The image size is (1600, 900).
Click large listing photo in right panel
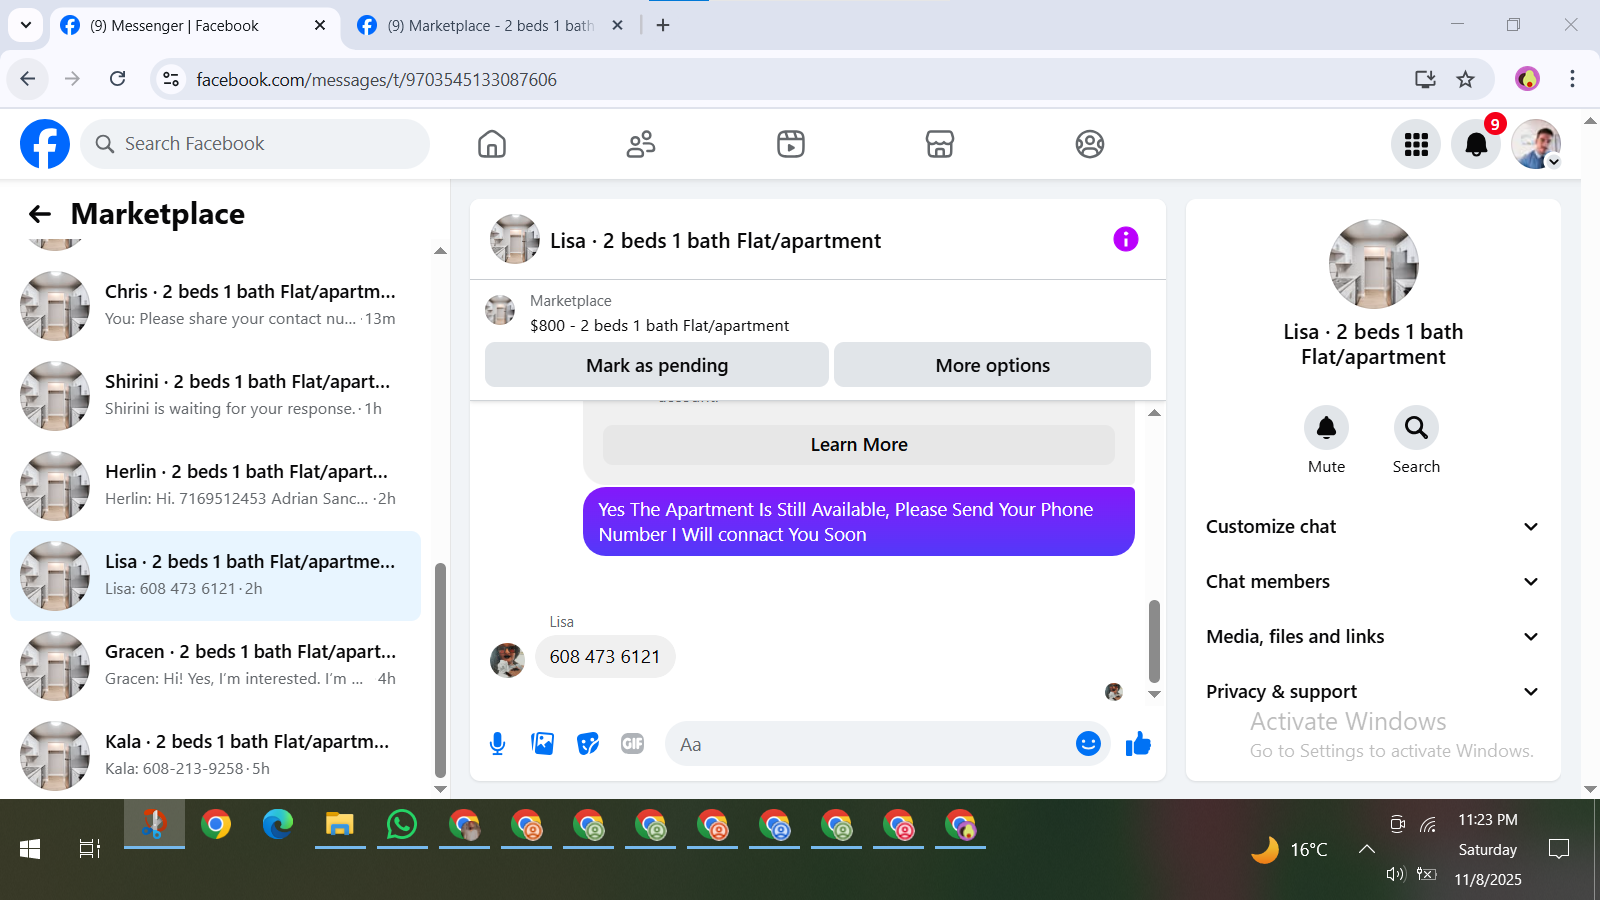point(1373,264)
